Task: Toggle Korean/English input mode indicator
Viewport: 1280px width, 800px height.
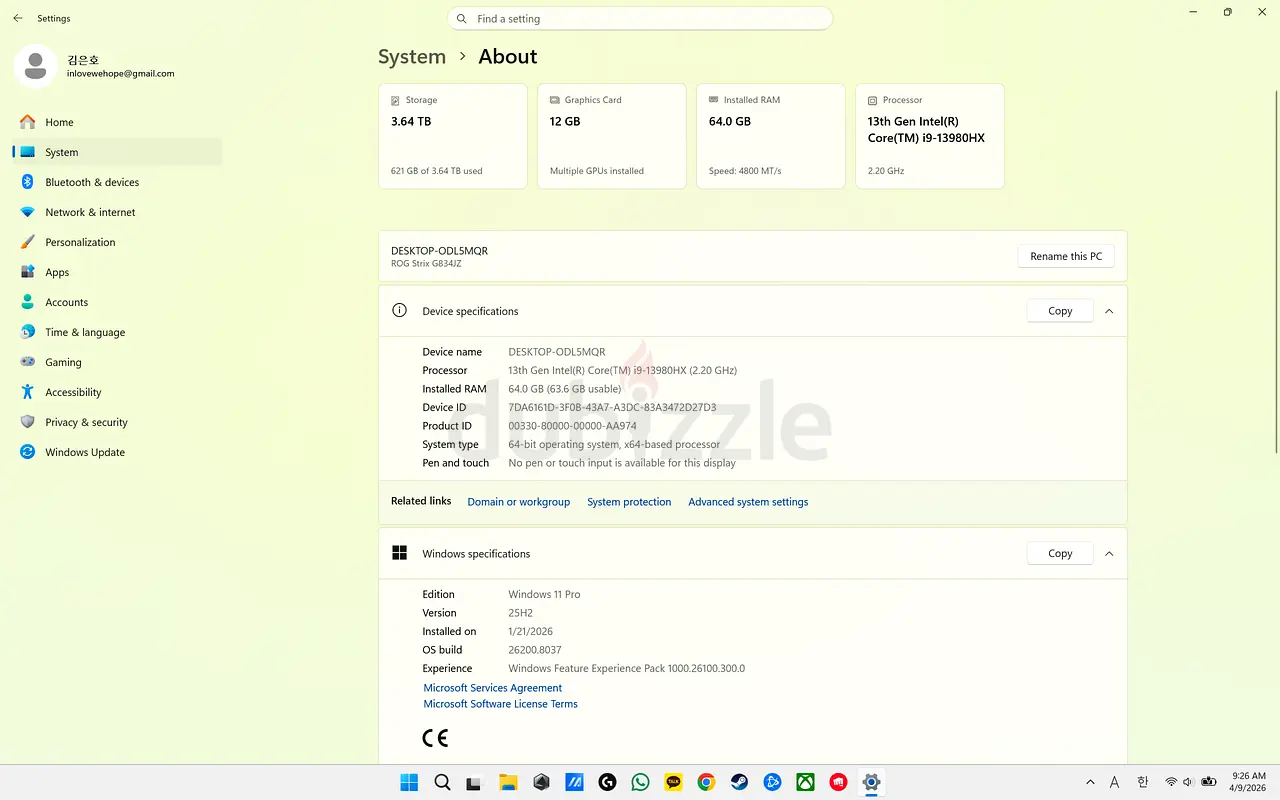Action: (x=1143, y=782)
